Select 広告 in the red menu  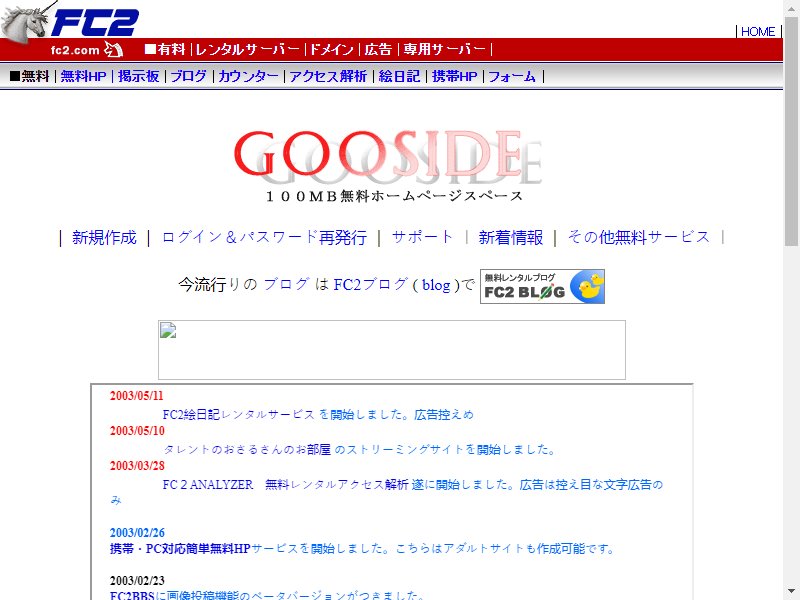coord(378,49)
